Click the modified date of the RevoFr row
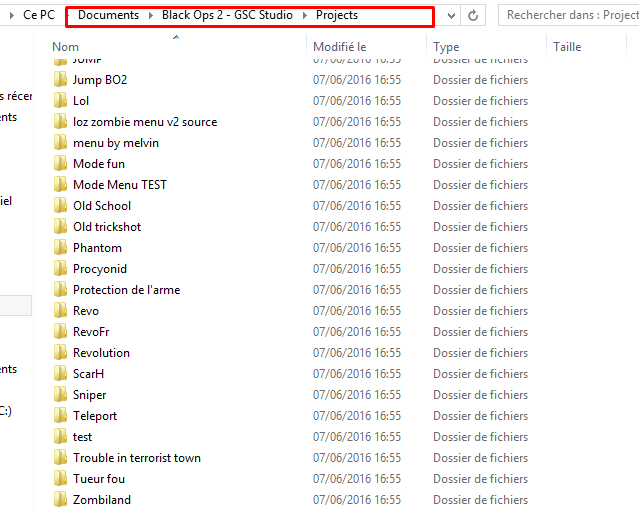Screen dimensions: 639x521 [357, 332]
